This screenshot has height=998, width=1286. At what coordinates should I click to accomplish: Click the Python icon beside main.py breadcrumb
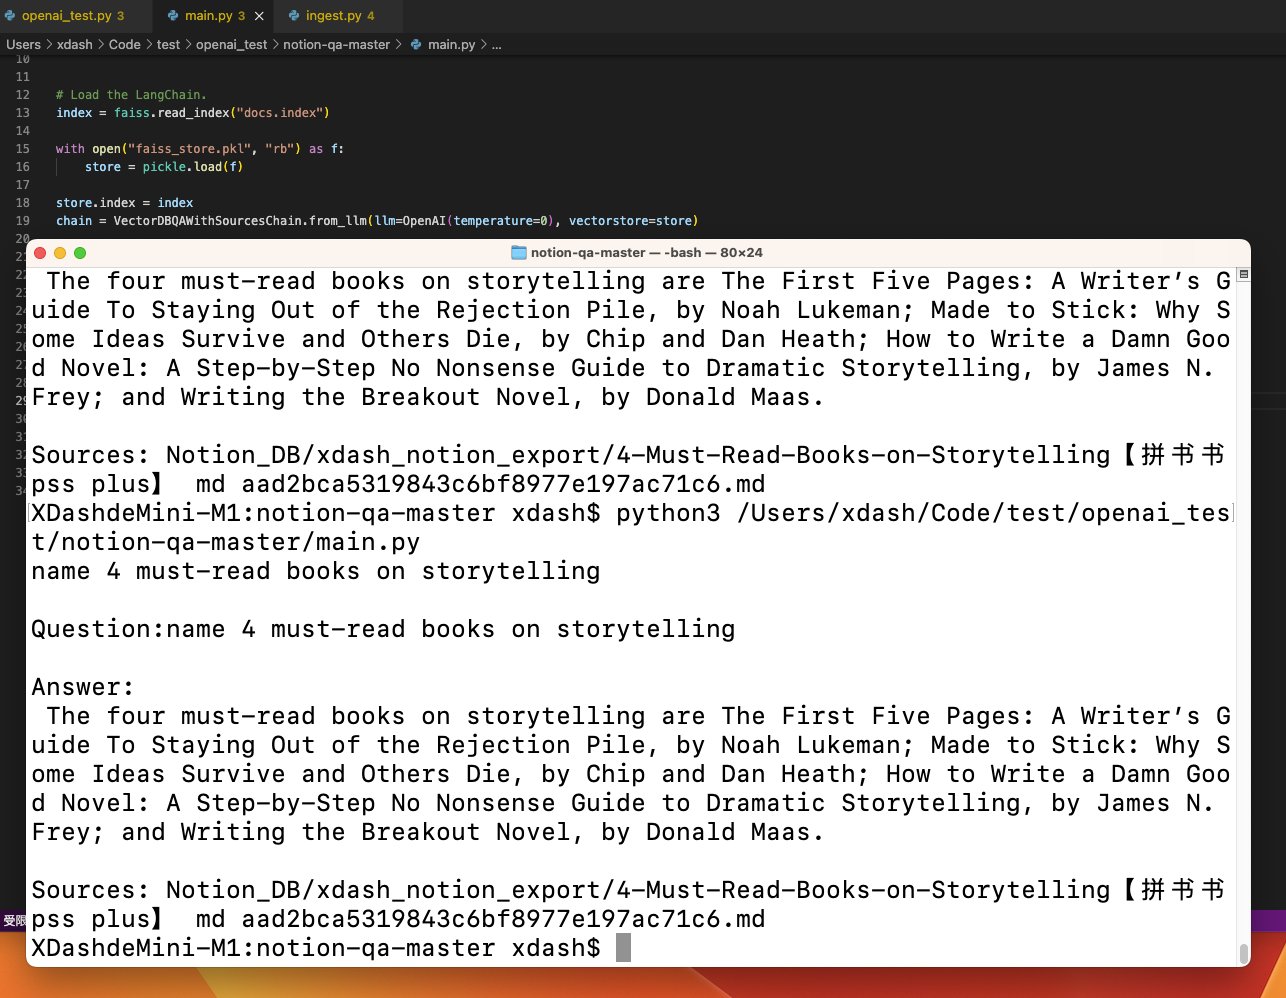click(416, 44)
